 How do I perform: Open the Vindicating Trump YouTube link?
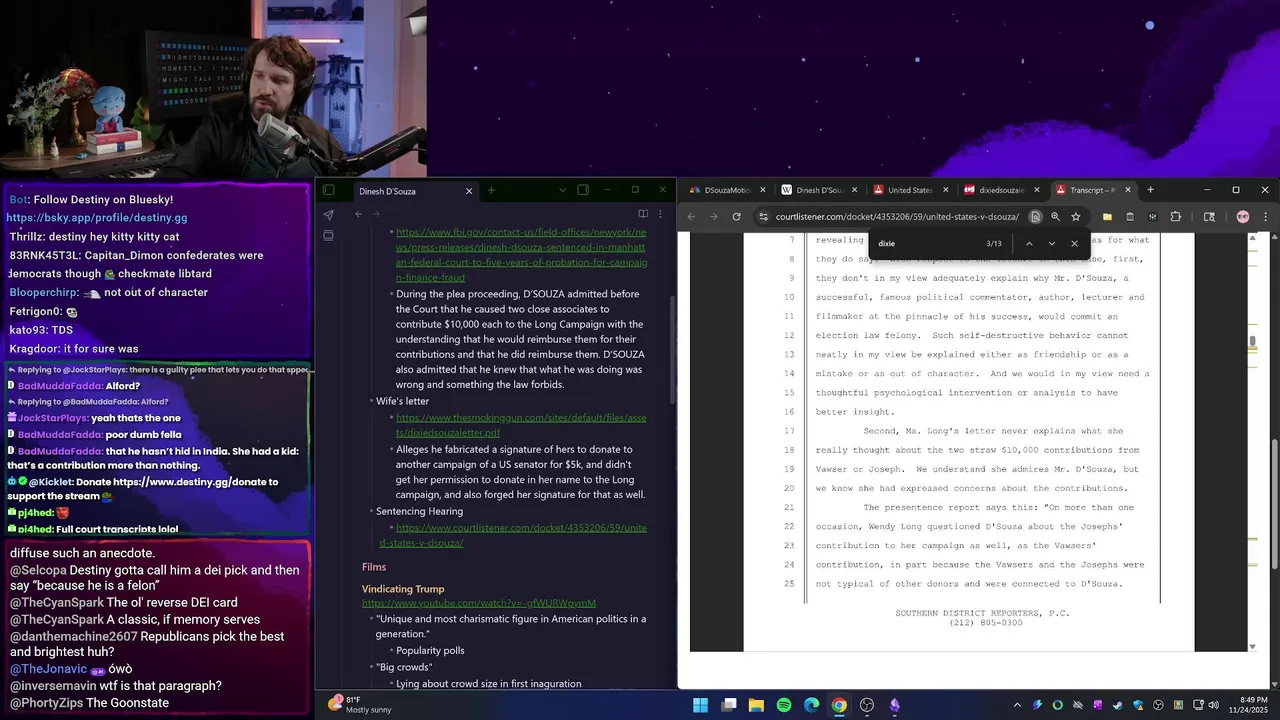pyautogui.click(x=479, y=603)
